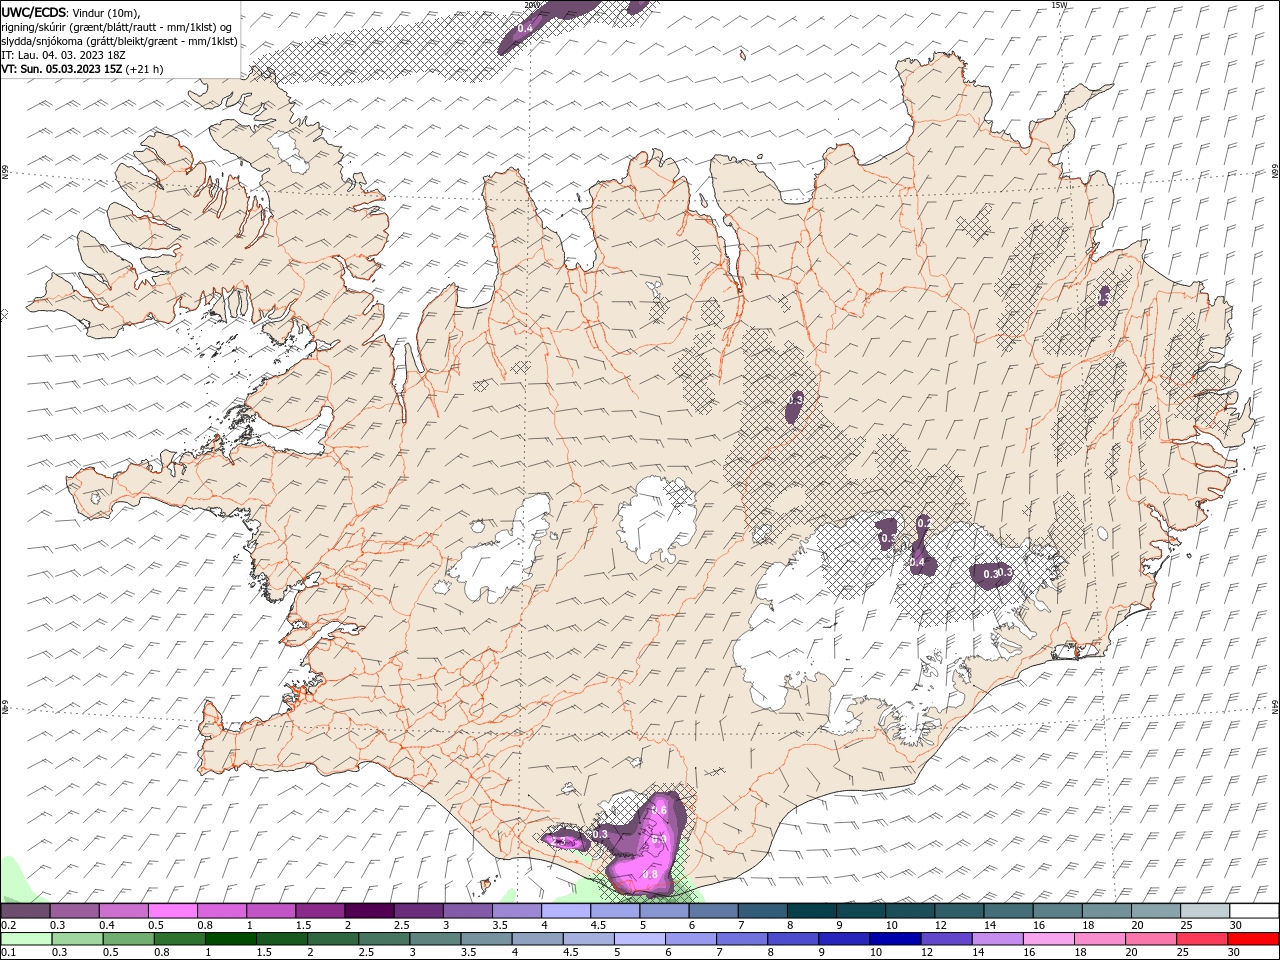The image size is (1280, 960).
Task: Click the 'rigning/skúrir' legend description line
Action: pos(117,27)
